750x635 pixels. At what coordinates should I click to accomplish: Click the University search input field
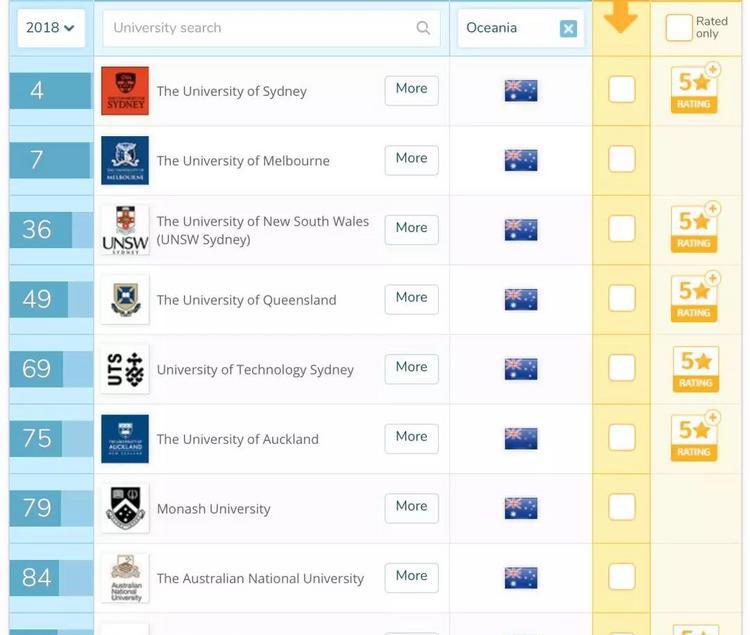[260, 28]
